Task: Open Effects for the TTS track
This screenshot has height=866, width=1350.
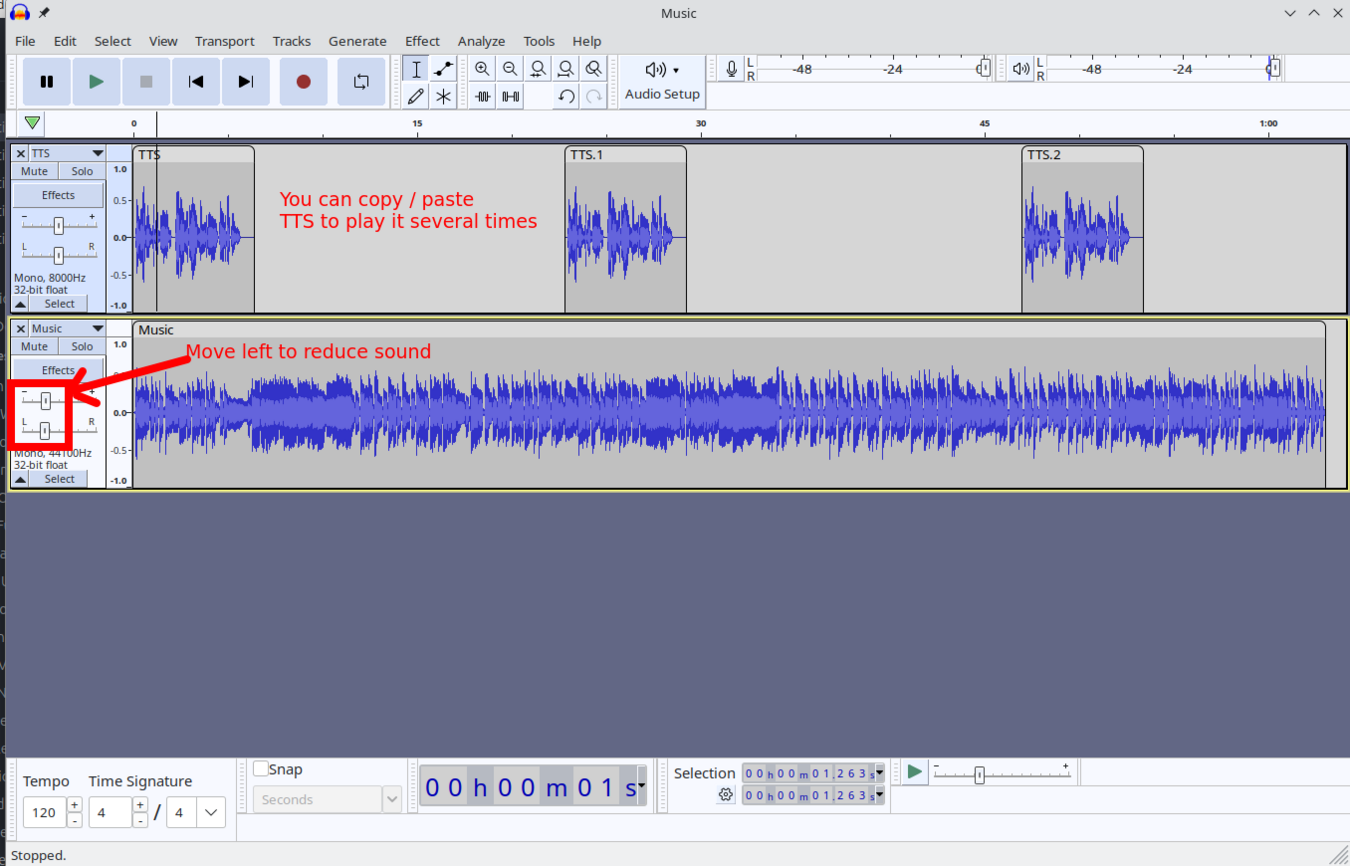Action: pos(58,195)
